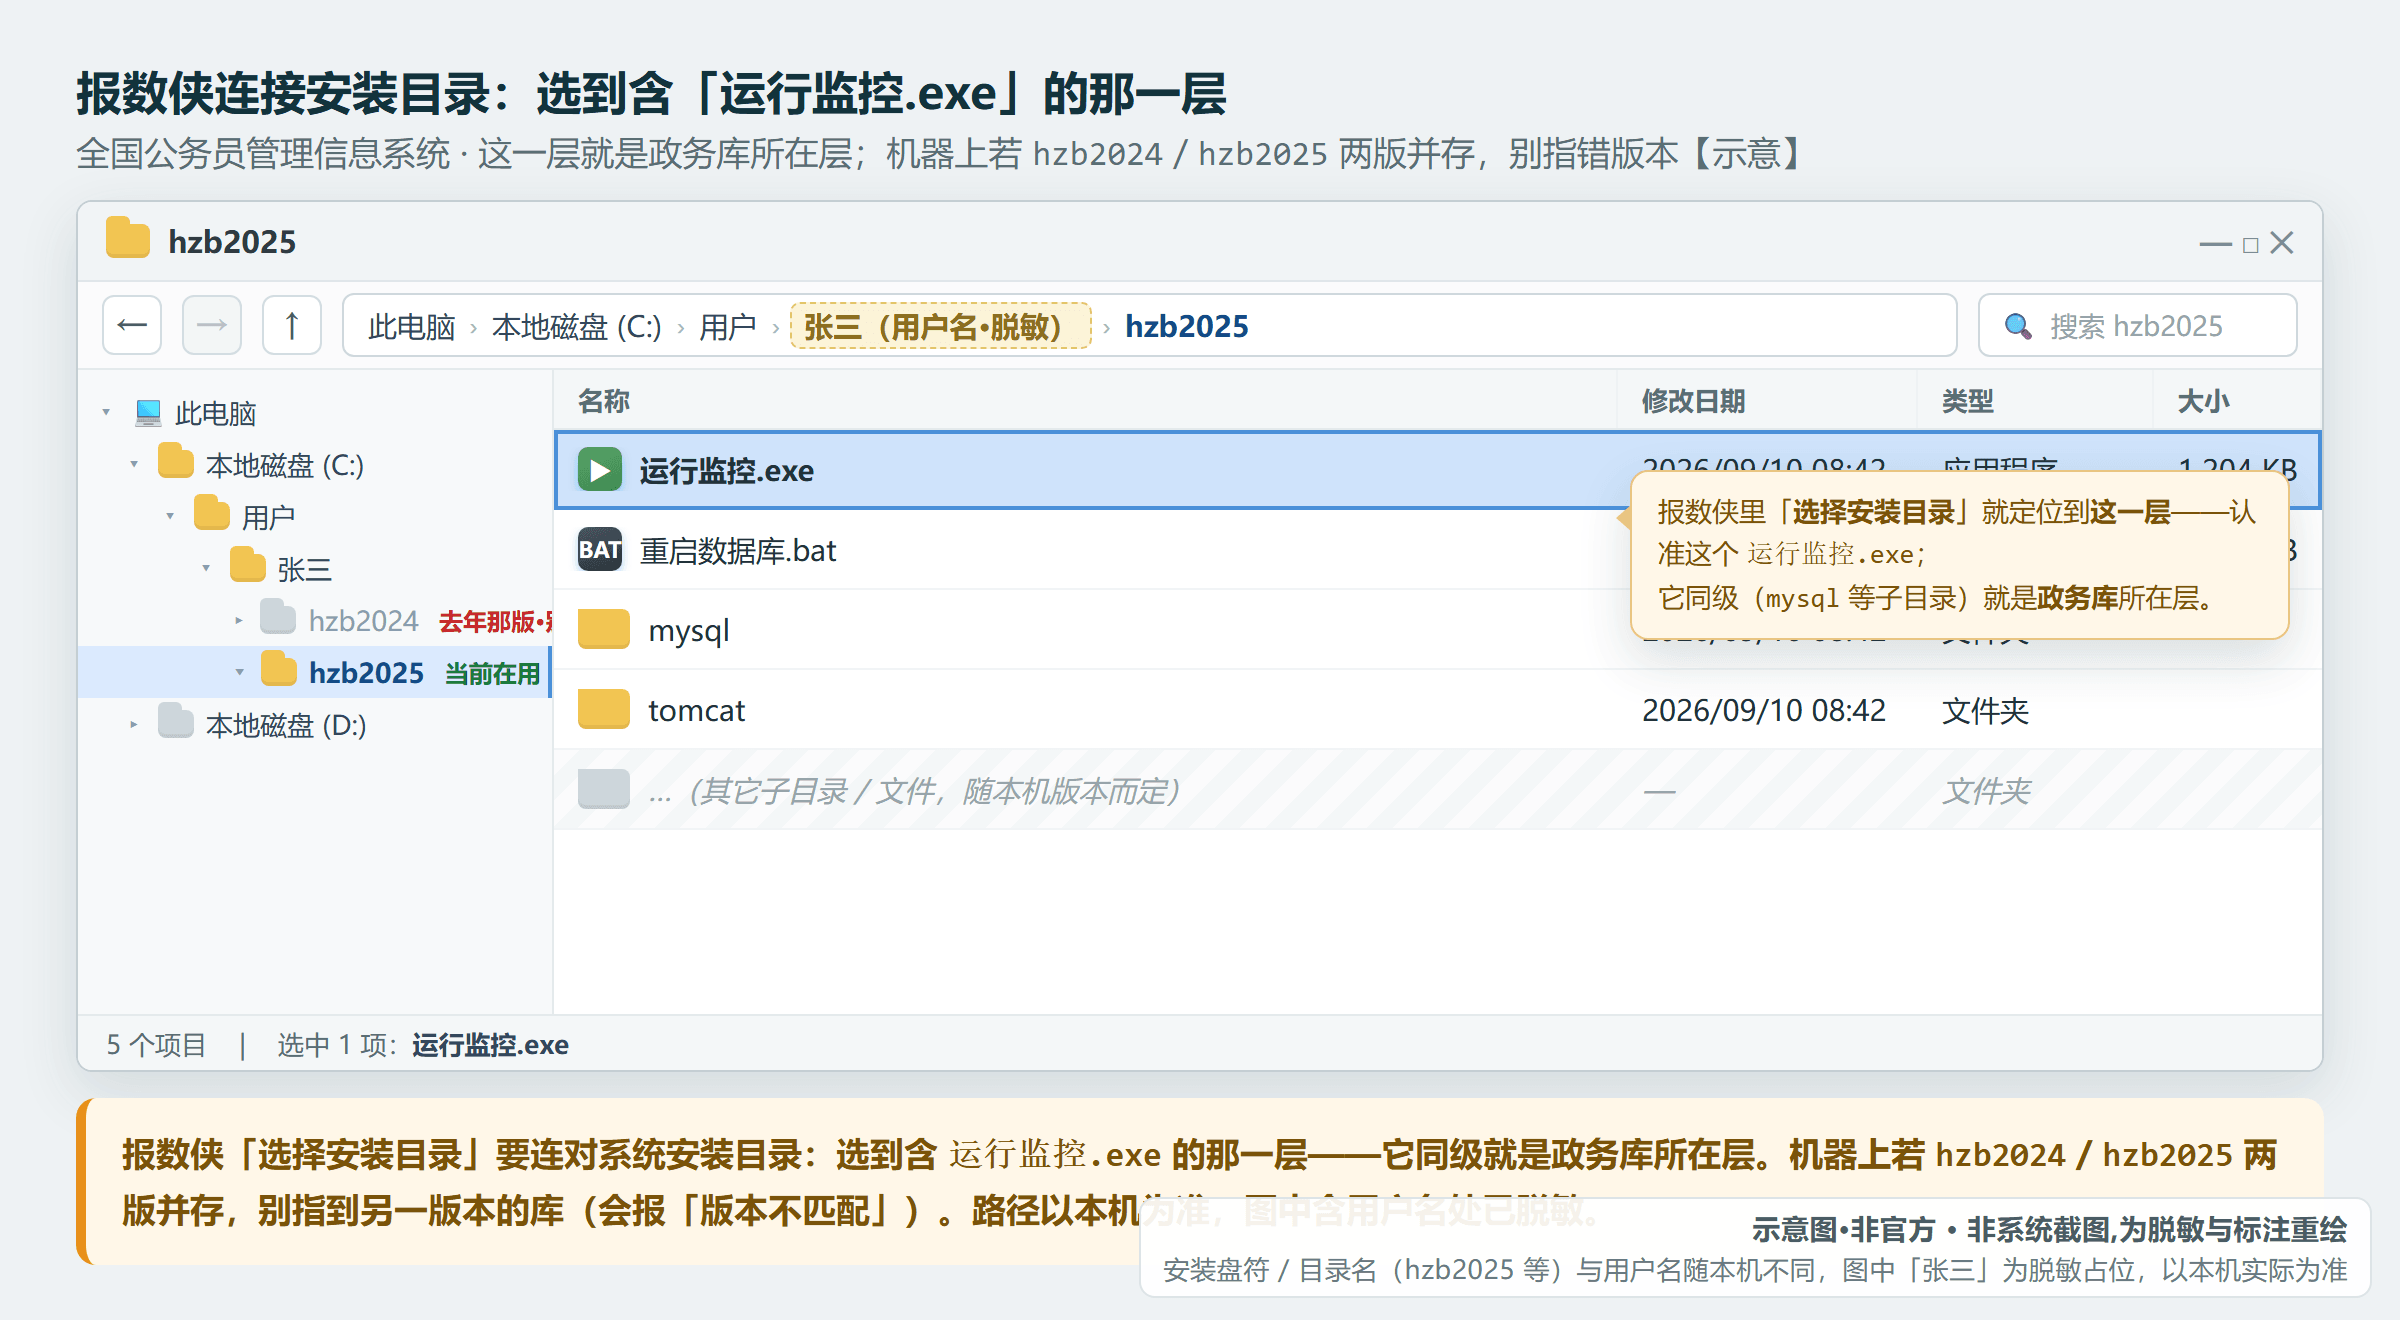
Task: Select the mysql folder name
Action: pyautogui.click(x=689, y=631)
